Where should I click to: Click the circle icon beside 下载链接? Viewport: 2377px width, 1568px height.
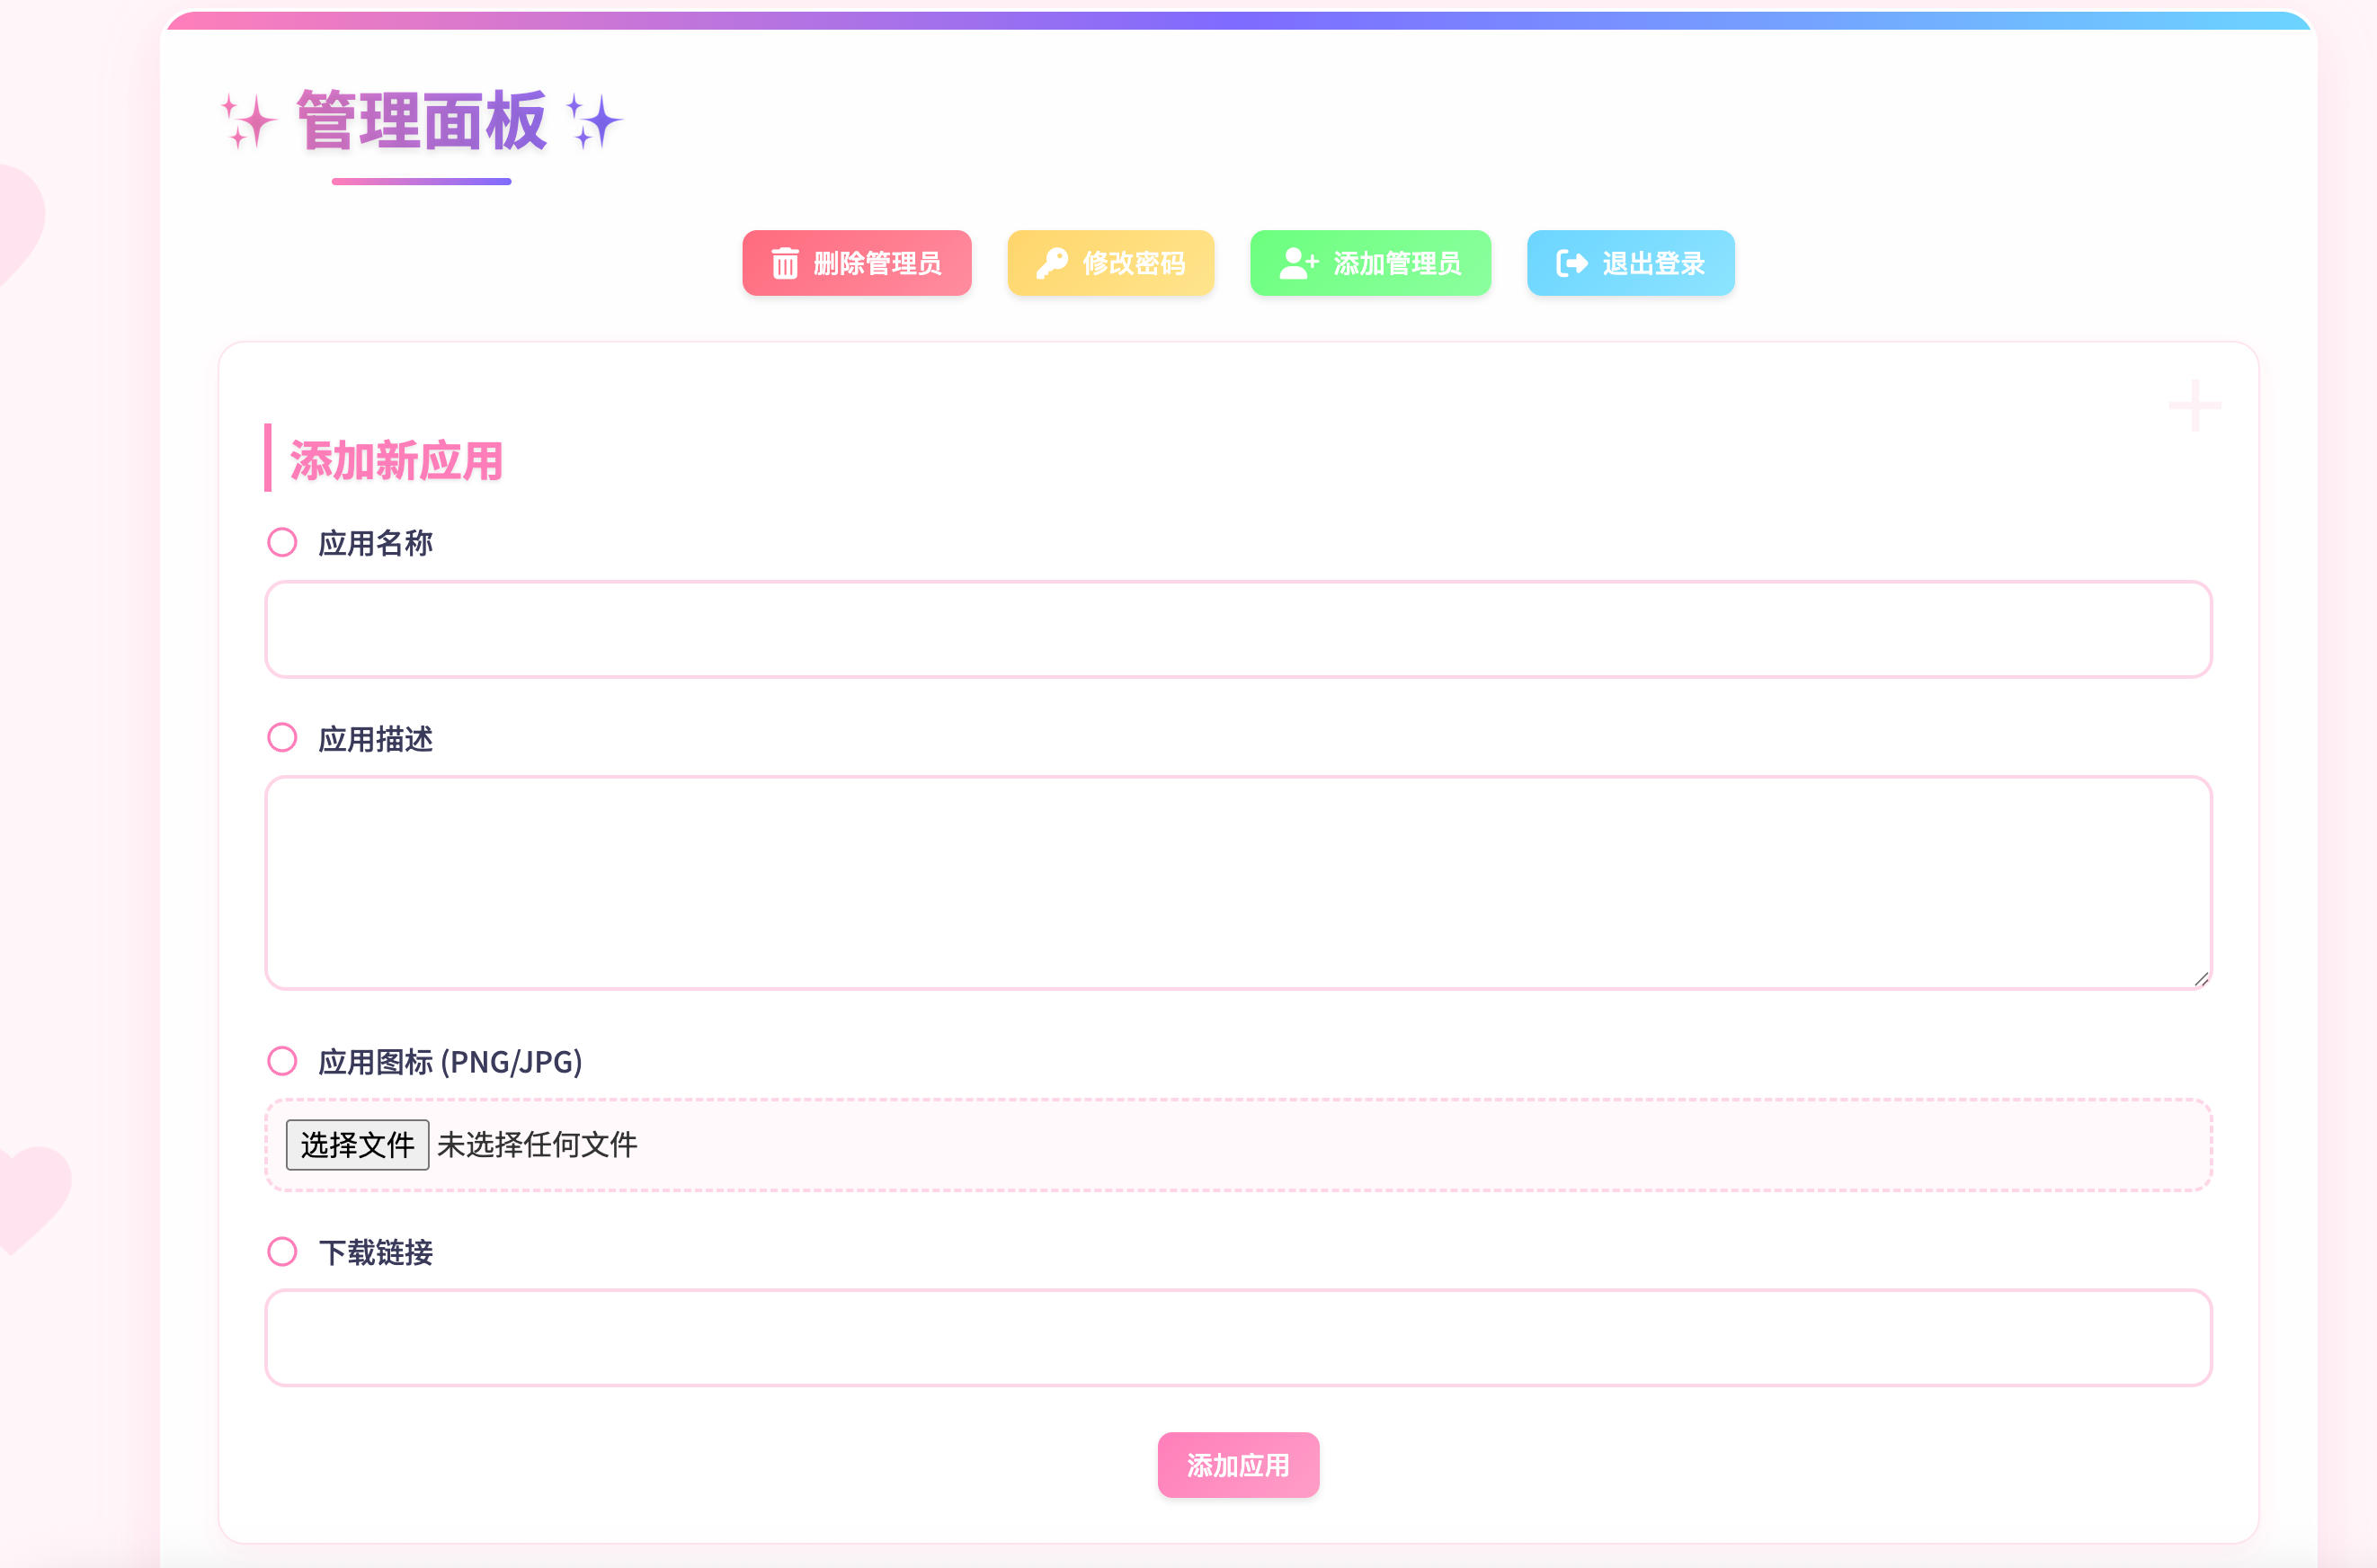click(x=282, y=1252)
